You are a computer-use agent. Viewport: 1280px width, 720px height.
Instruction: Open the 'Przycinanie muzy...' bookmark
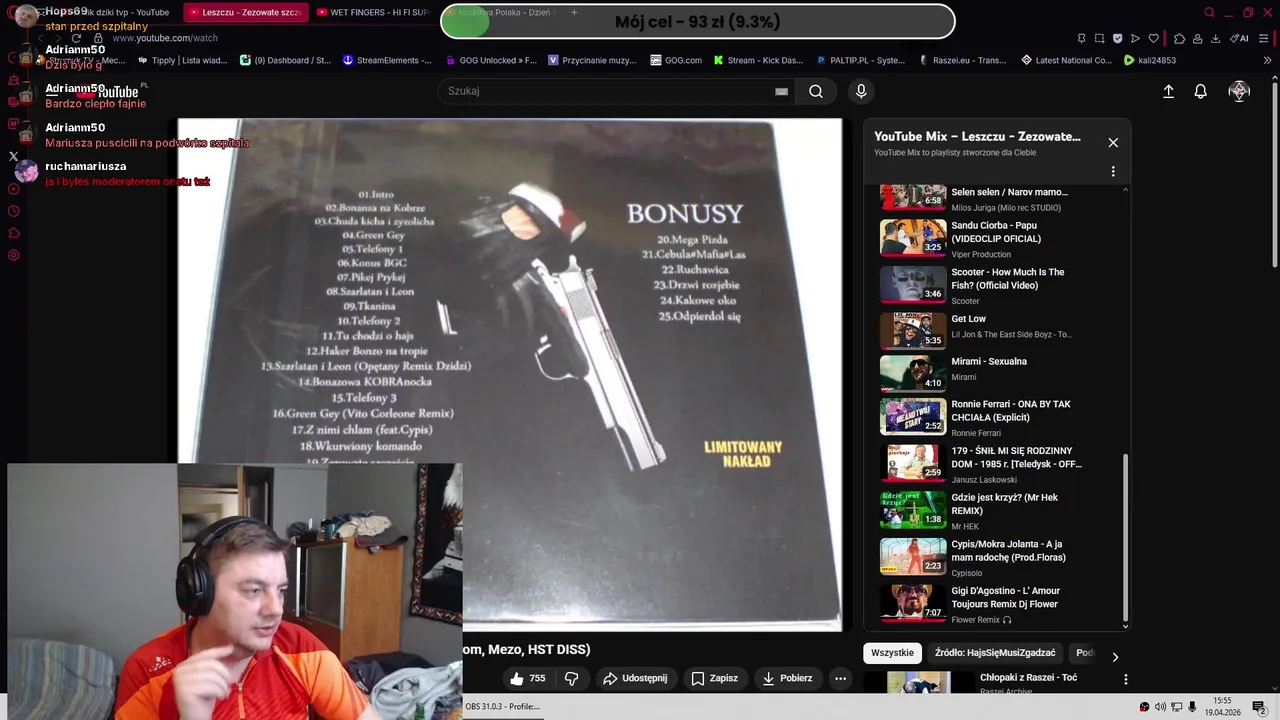click(x=592, y=60)
